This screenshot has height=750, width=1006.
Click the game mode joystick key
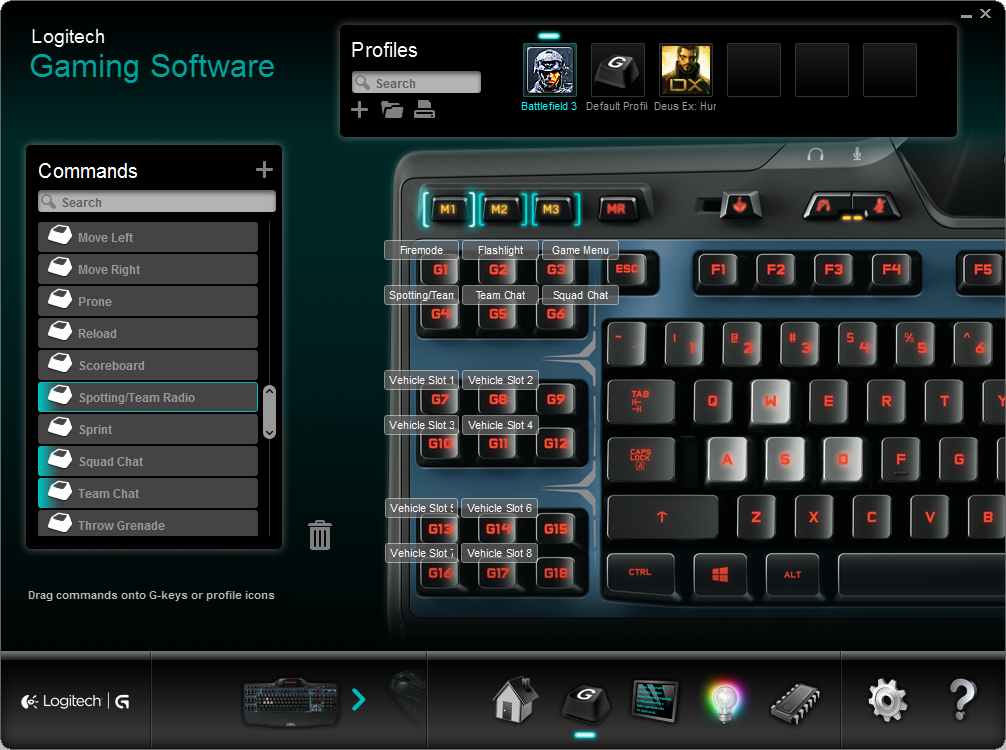pos(740,206)
